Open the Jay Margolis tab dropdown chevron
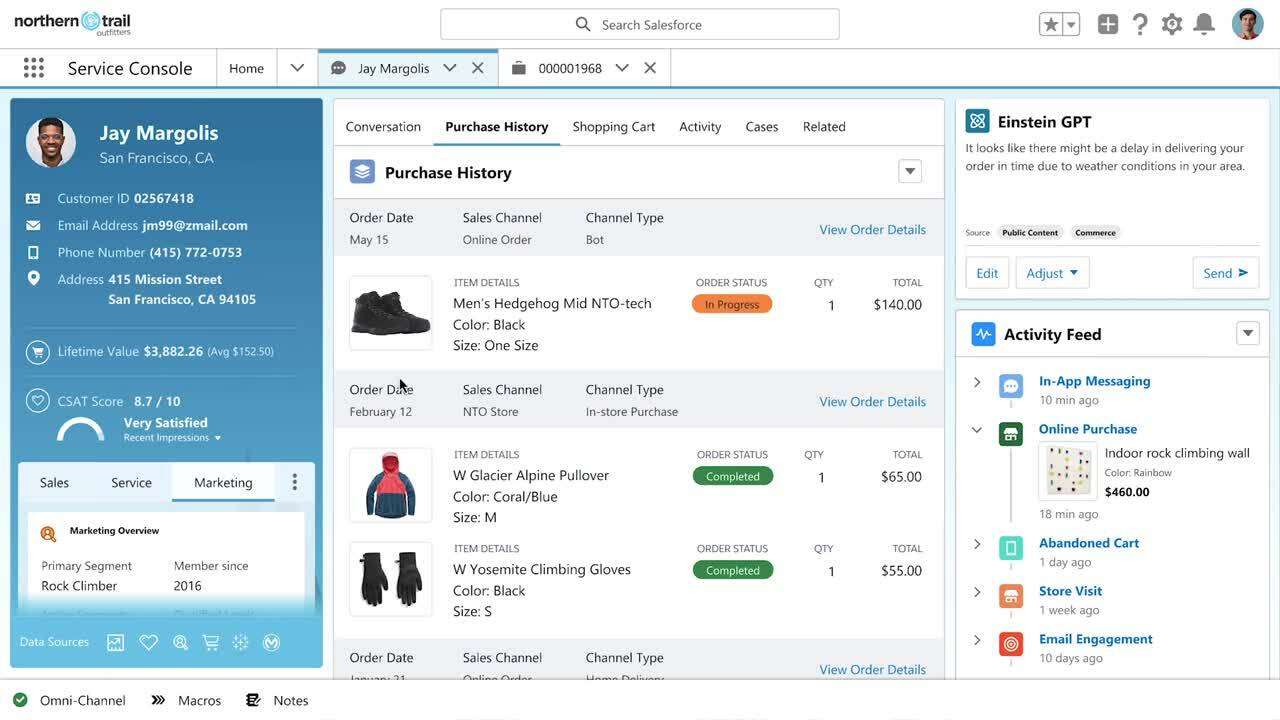The width and height of the screenshot is (1280, 720). (x=450, y=68)
